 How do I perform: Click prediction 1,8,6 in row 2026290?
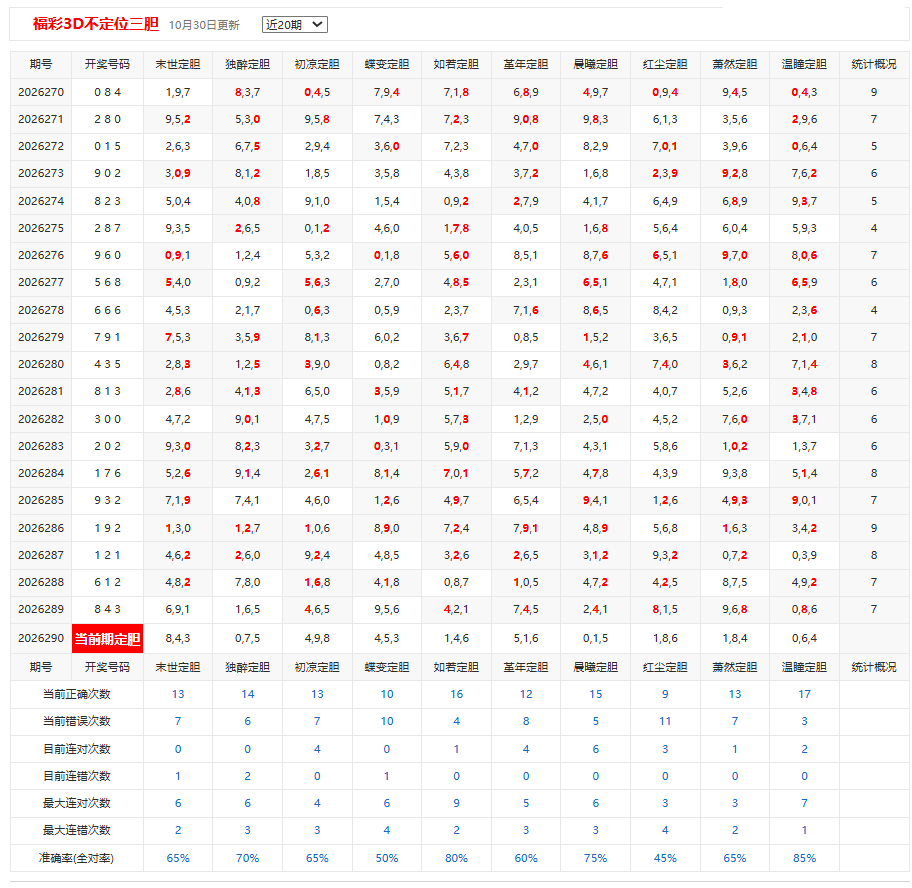tap(665, 638)
